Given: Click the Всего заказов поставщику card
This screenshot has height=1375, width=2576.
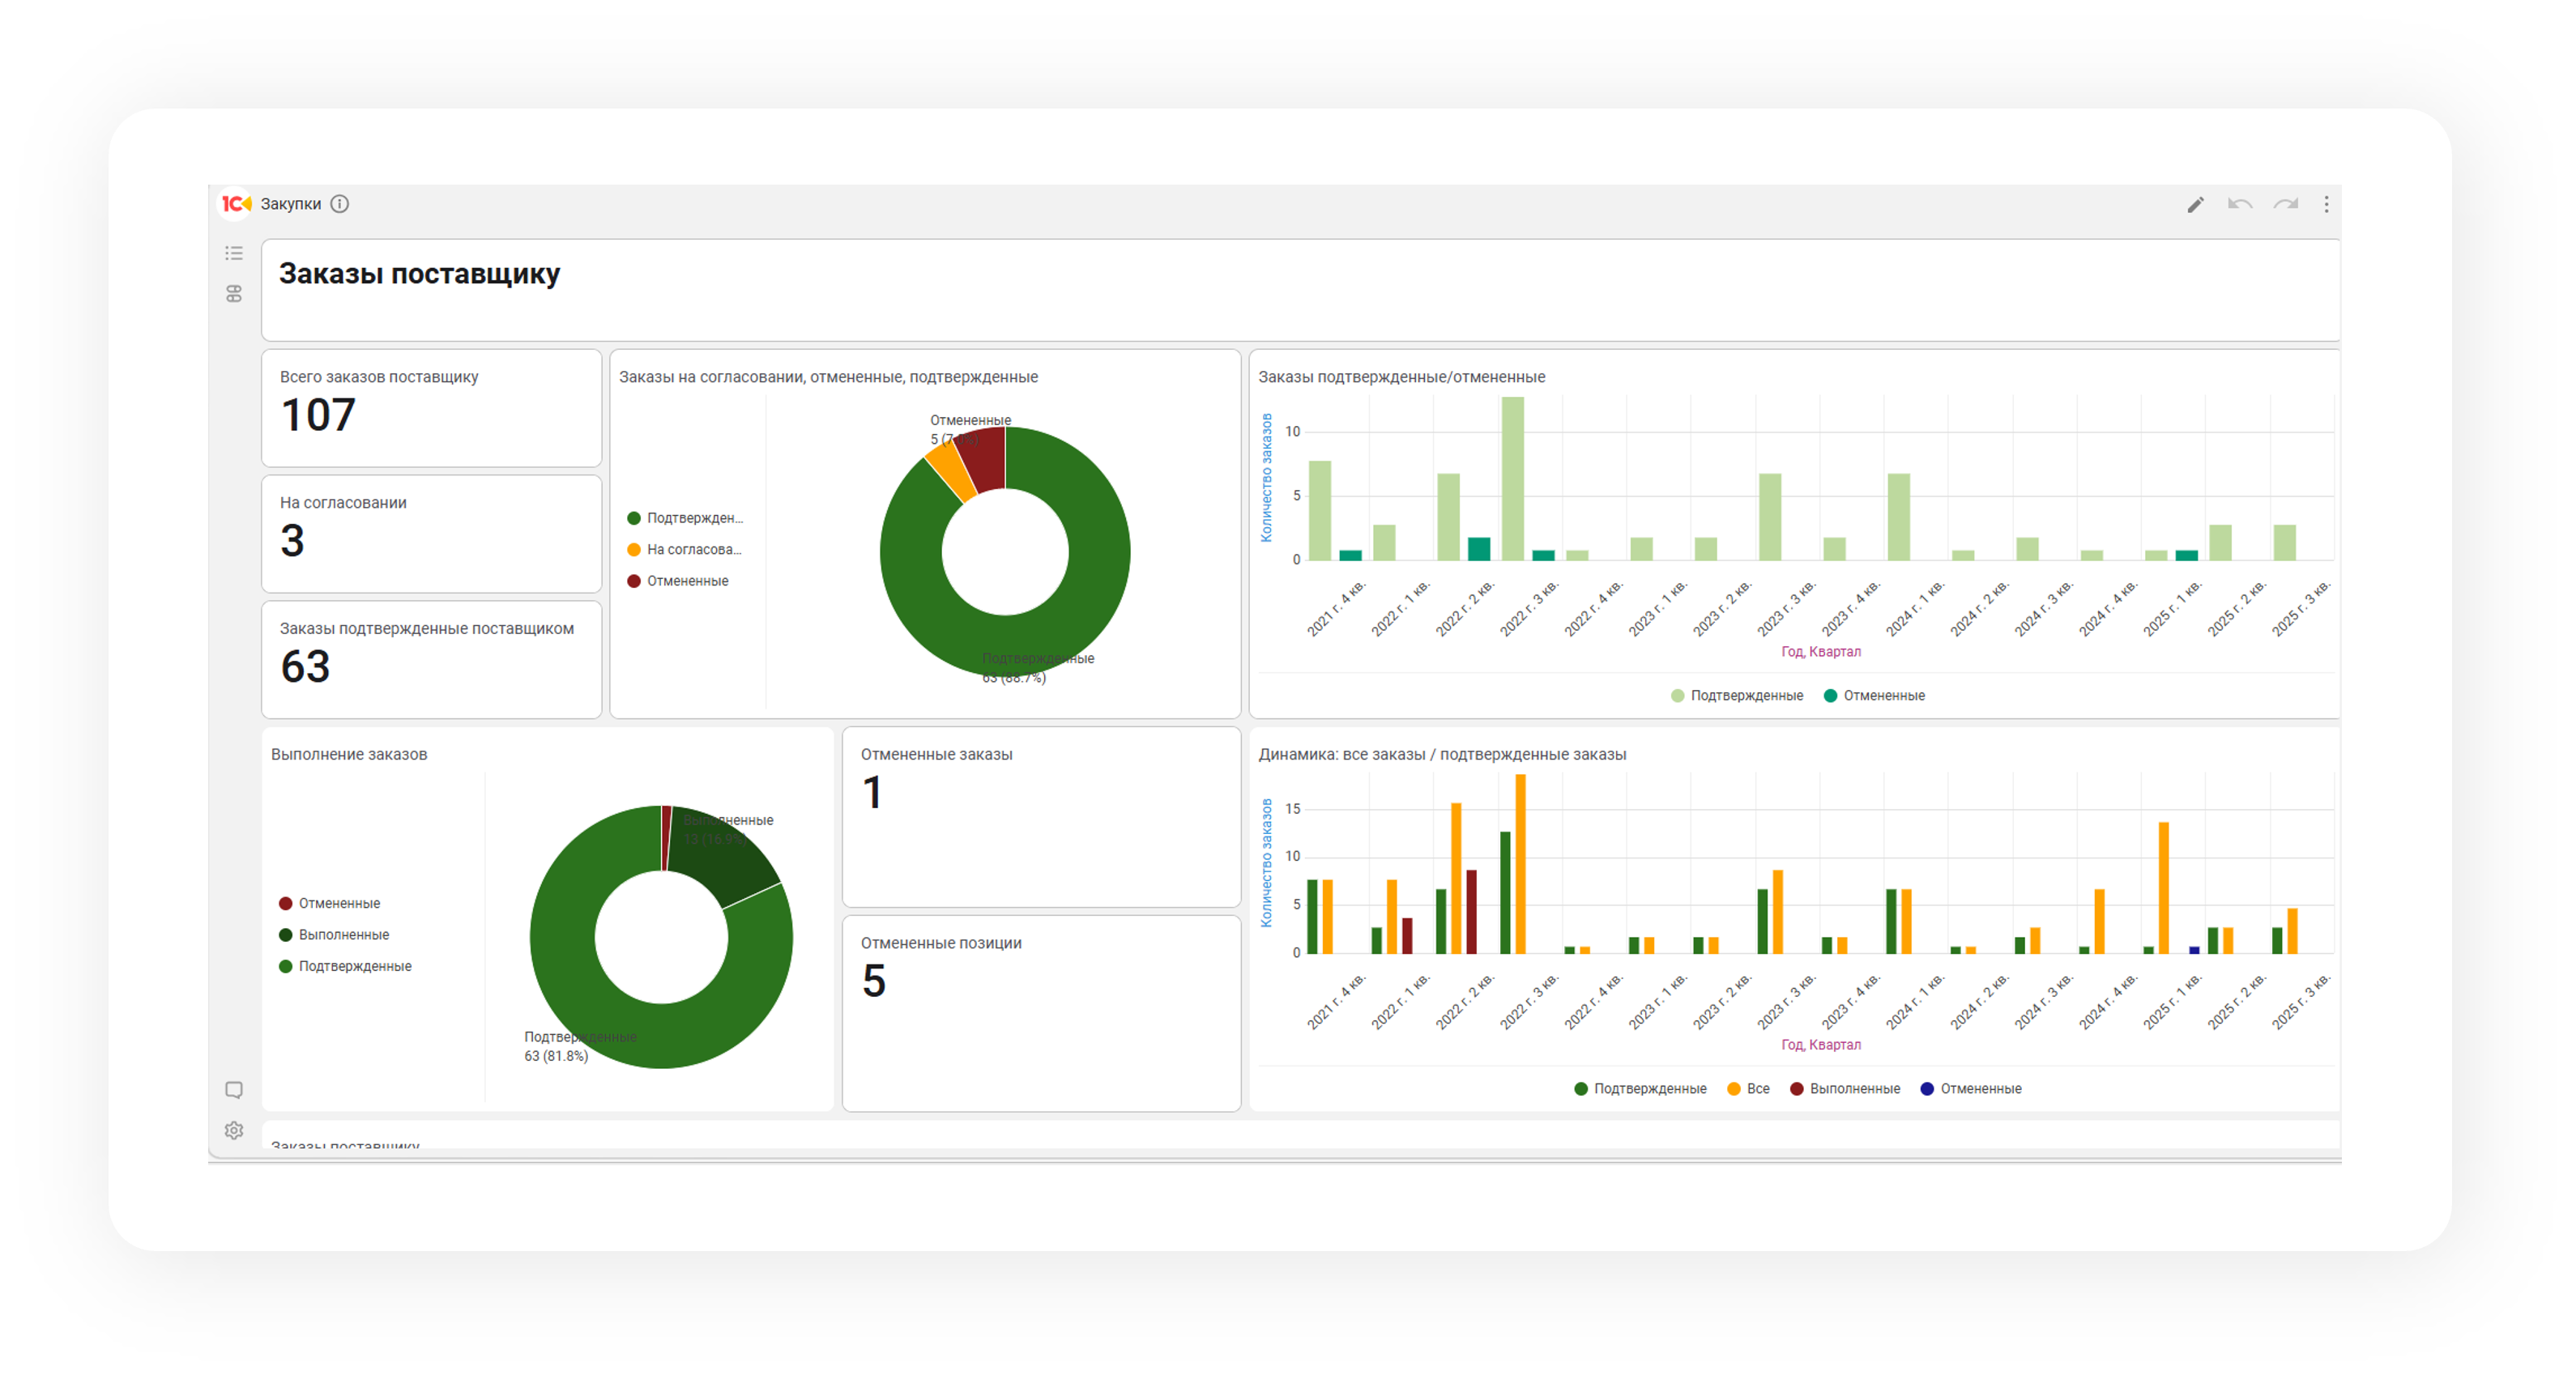Looking at the screenshot, I should click(431, 407).
